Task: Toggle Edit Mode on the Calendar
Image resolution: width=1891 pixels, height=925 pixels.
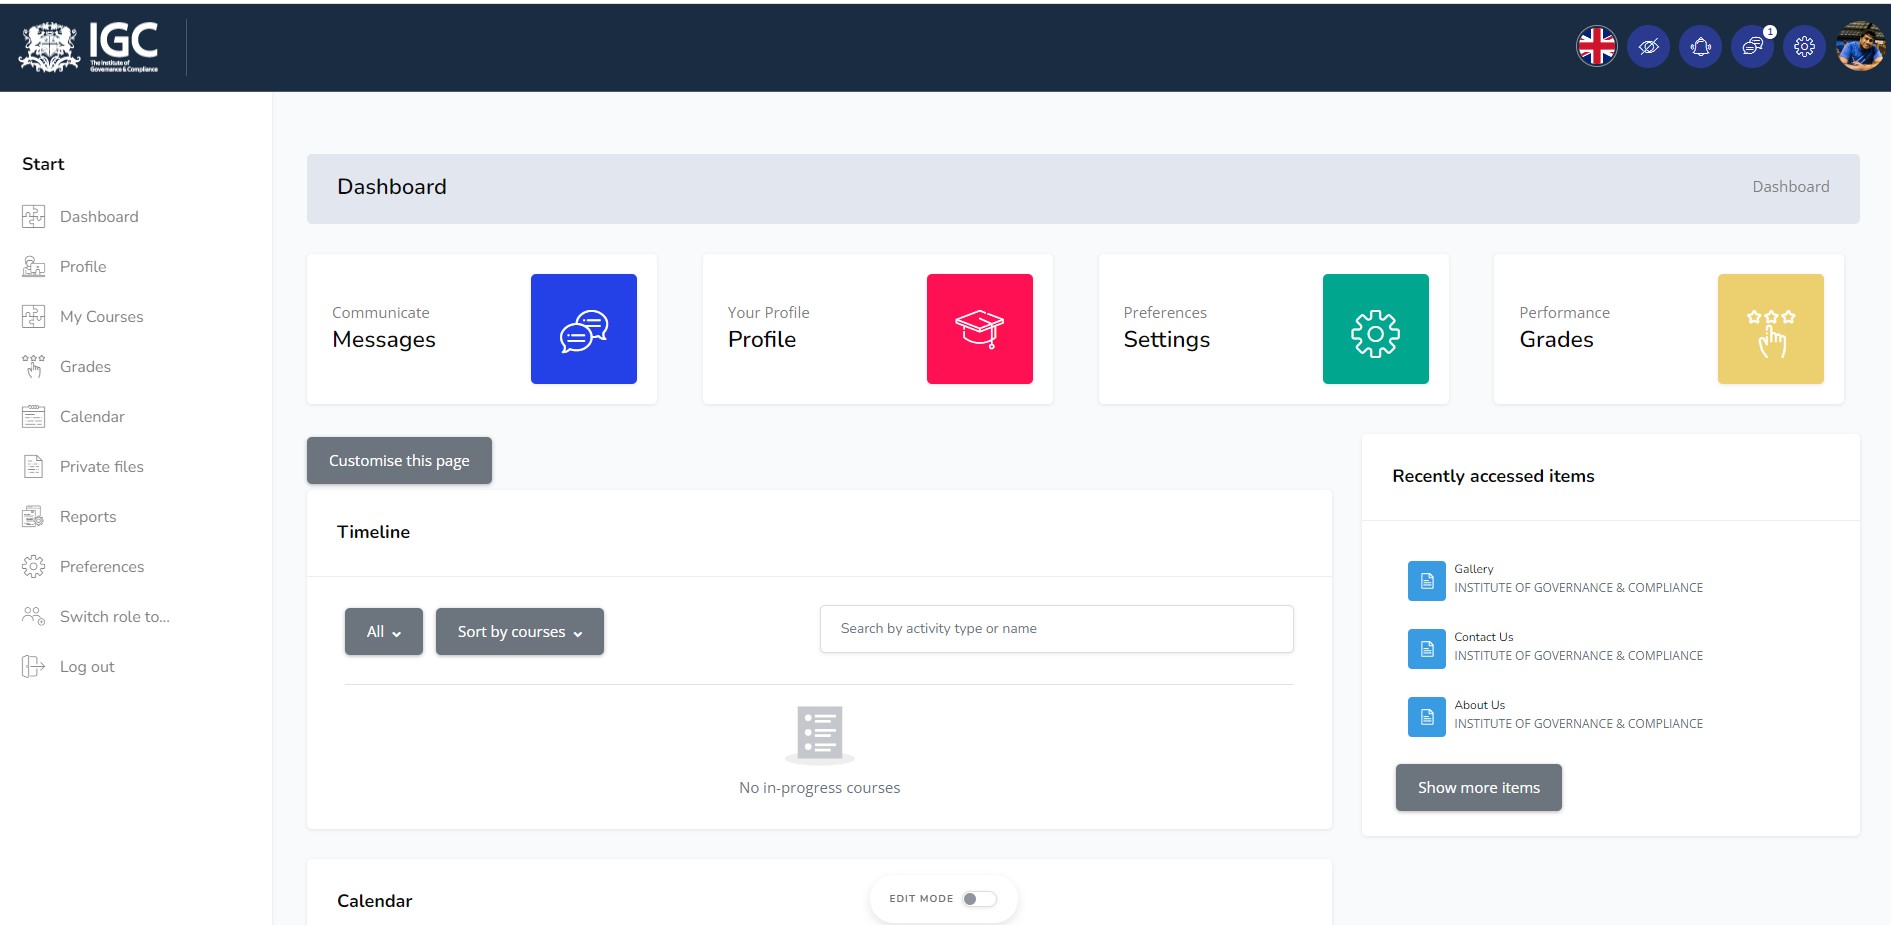Action: pyautogui.click(x=978, y=898)
